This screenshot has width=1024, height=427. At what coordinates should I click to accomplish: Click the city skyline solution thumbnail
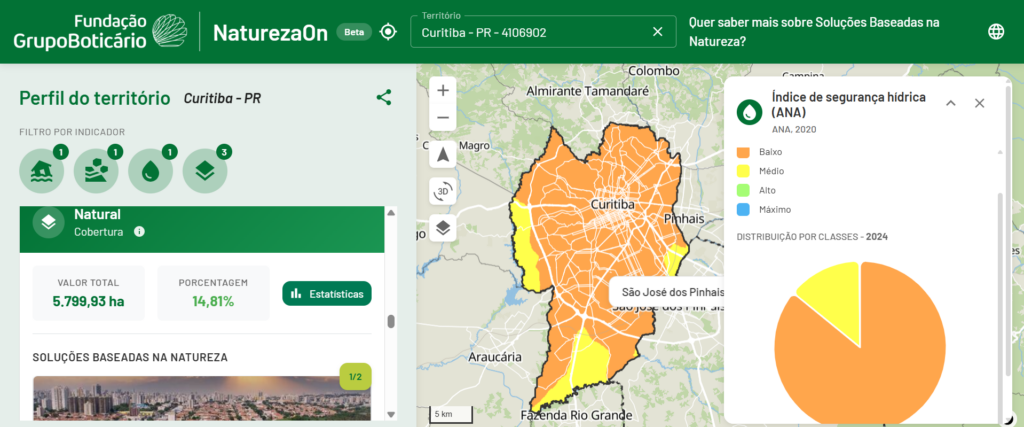(x=202, y=398)
